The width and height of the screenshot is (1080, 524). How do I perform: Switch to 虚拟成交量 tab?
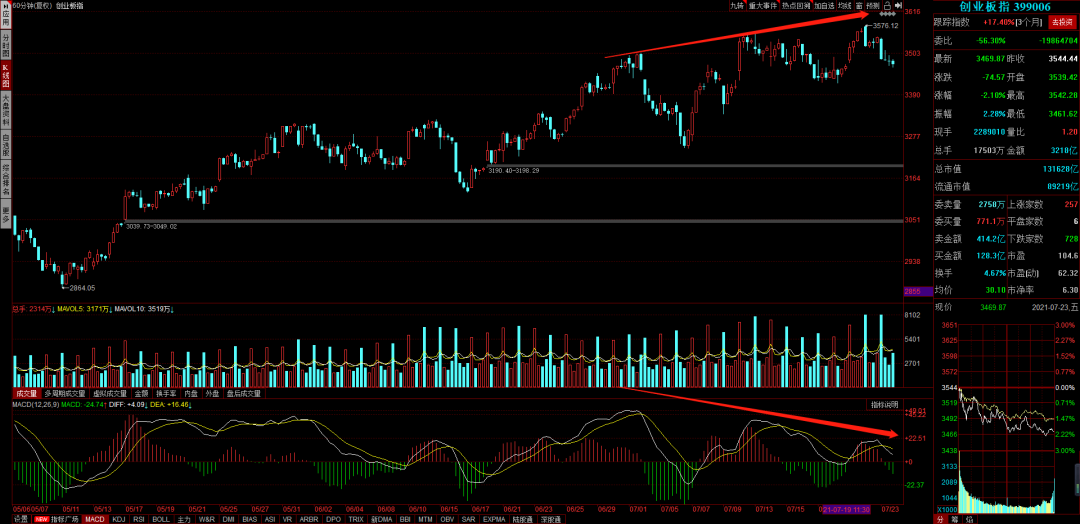pos(111,394)
